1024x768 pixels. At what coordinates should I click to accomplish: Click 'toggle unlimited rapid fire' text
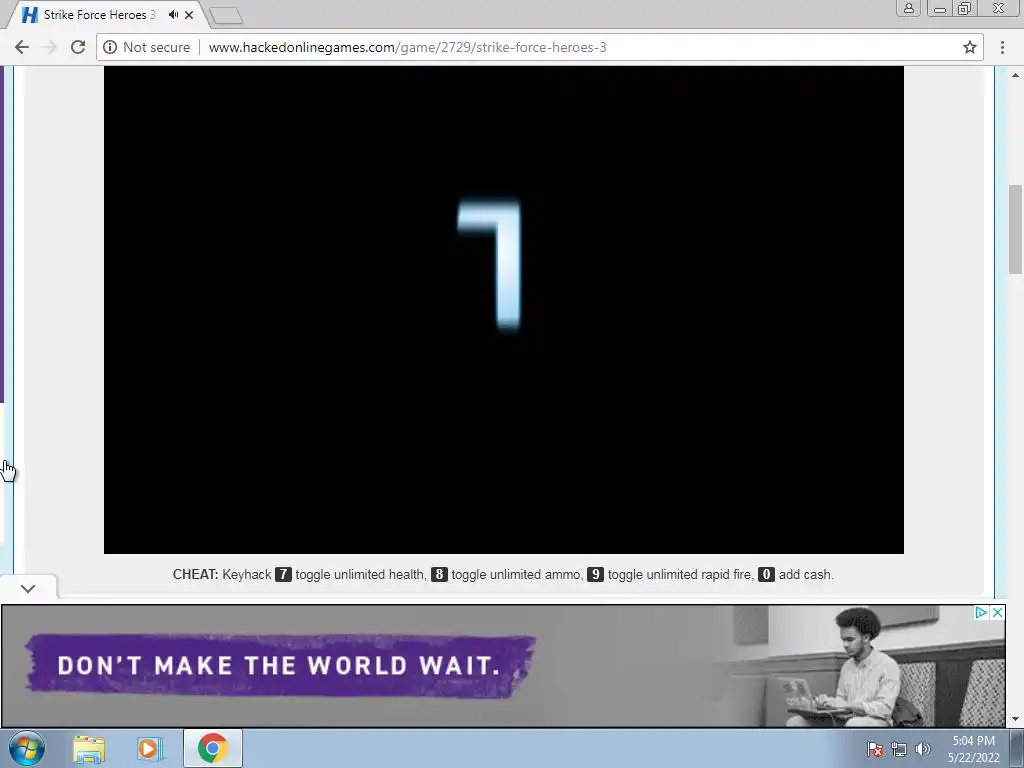click(679, 575)
